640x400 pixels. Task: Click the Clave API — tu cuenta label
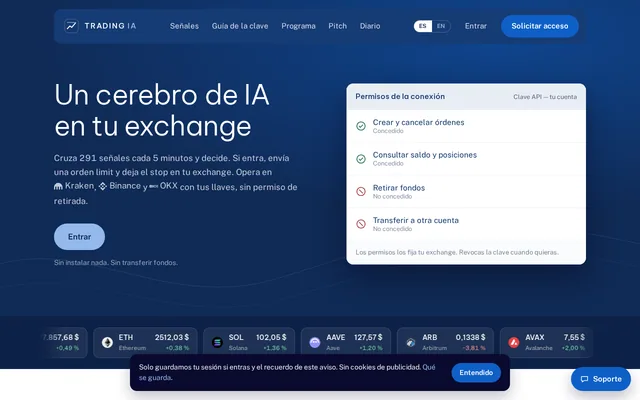(x=545, y=97)
